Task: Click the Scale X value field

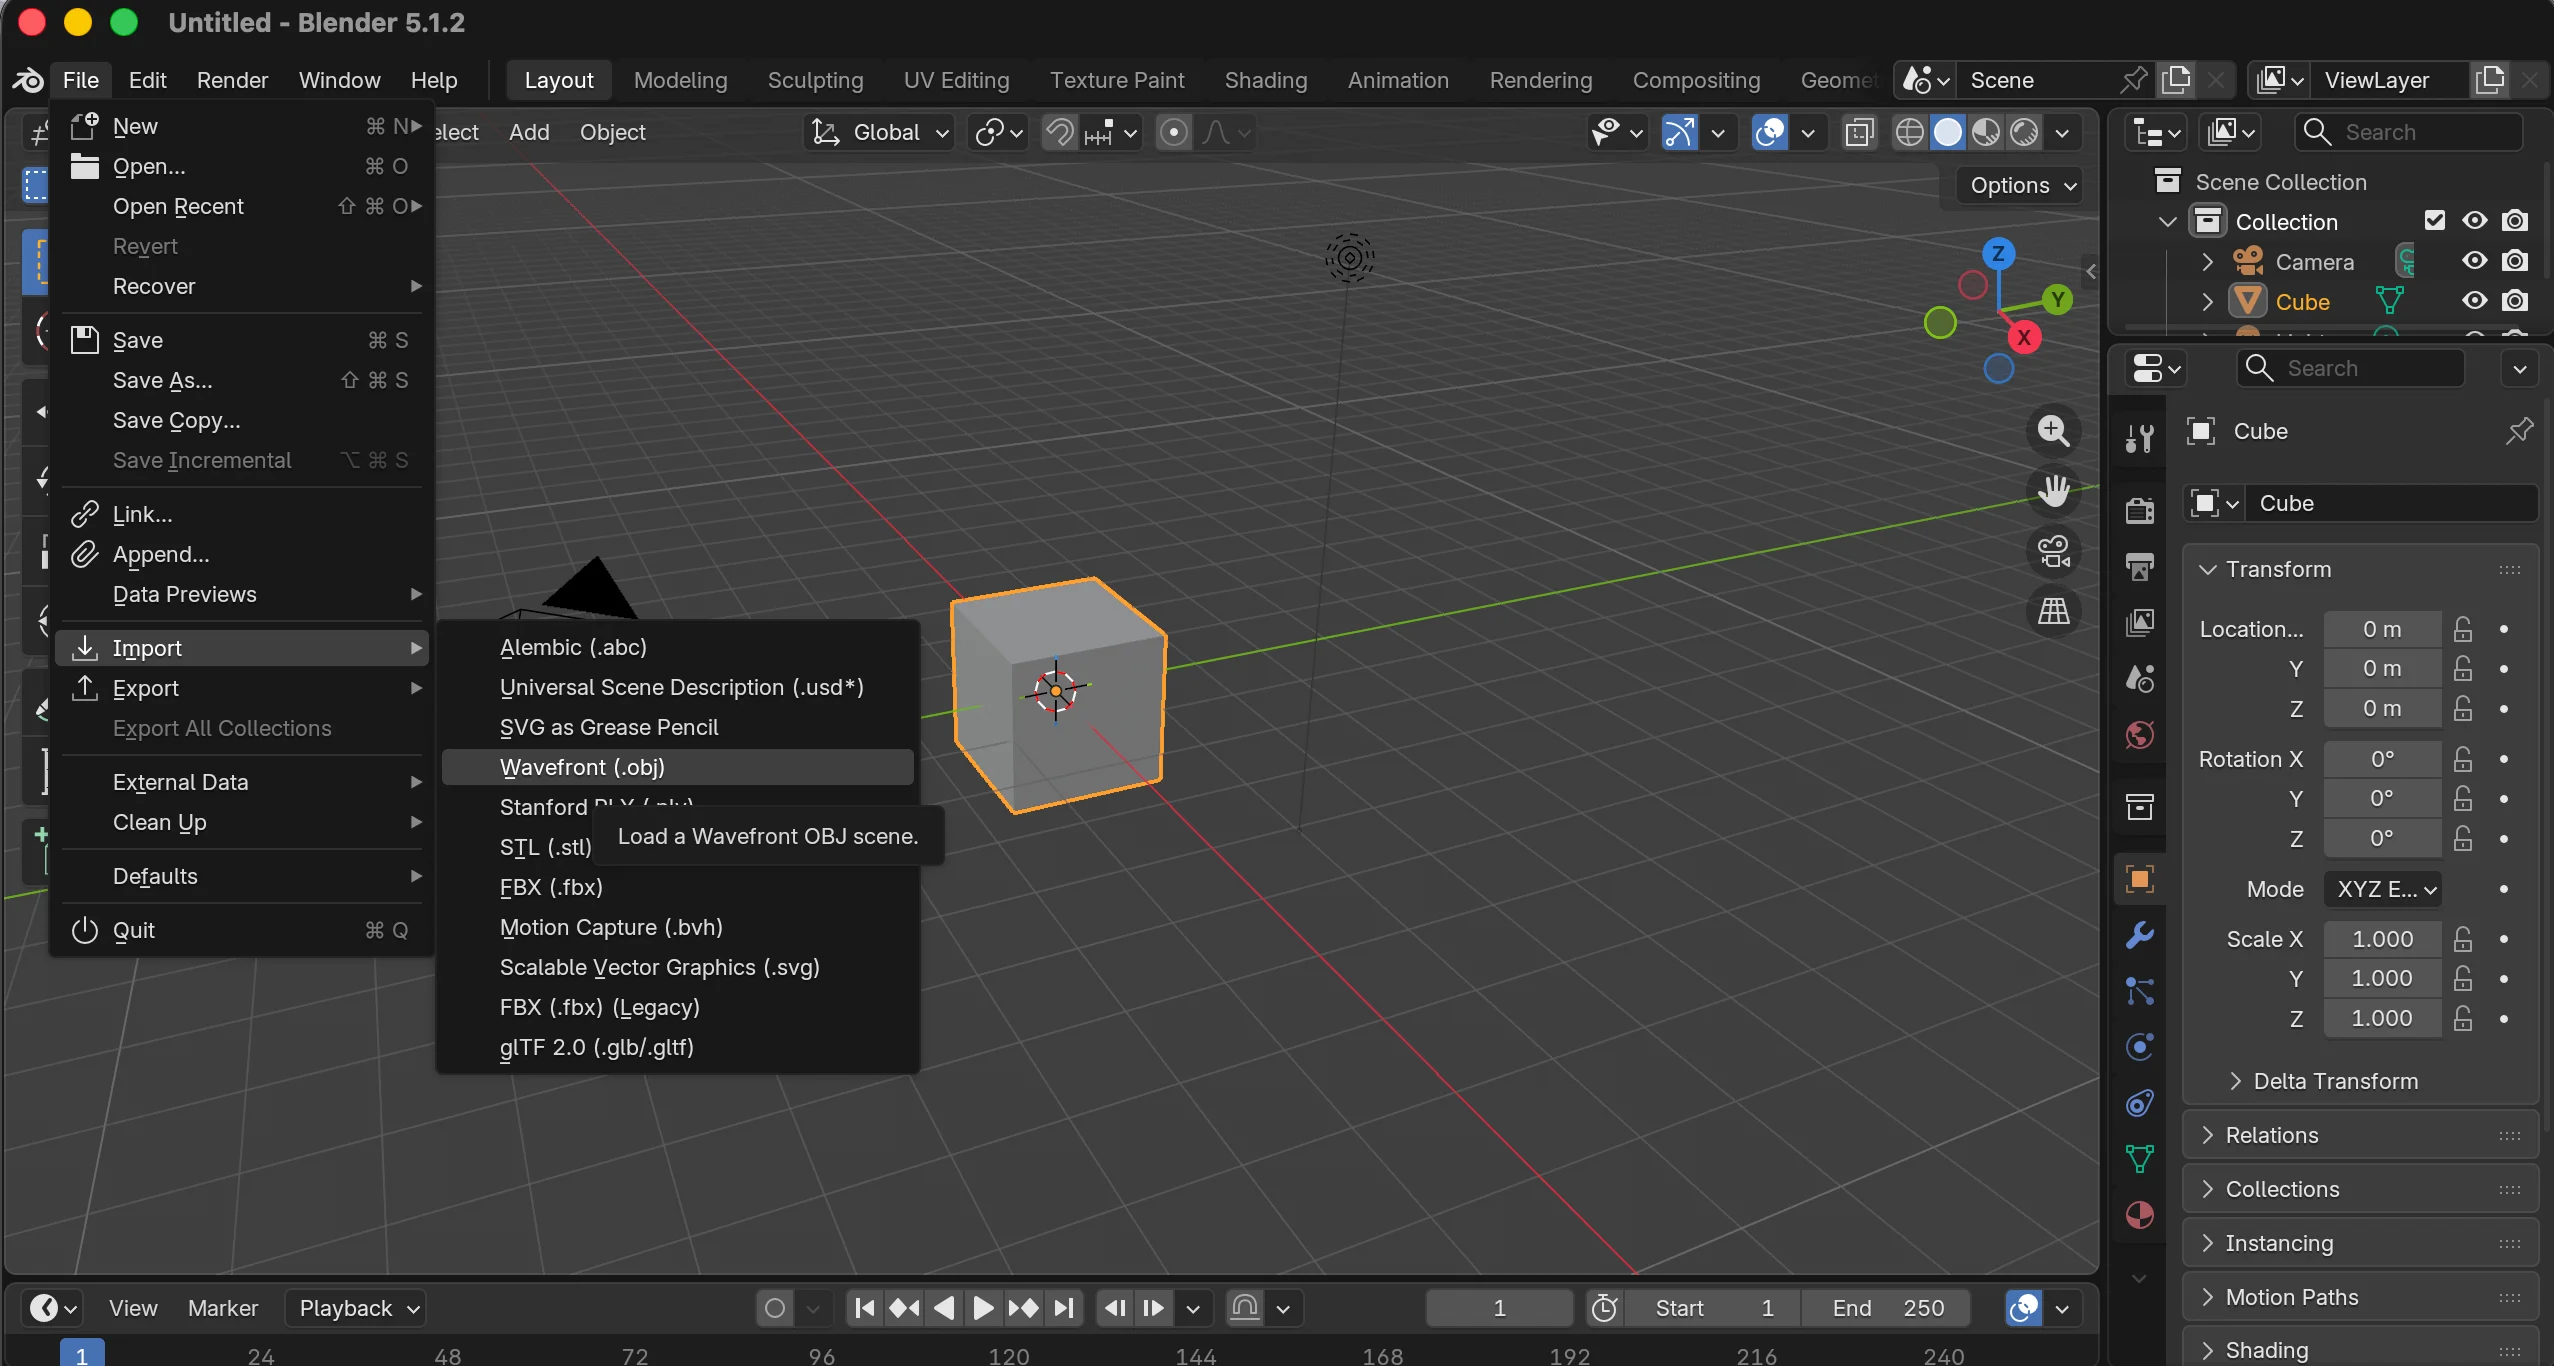Action: click(2382, 939)
